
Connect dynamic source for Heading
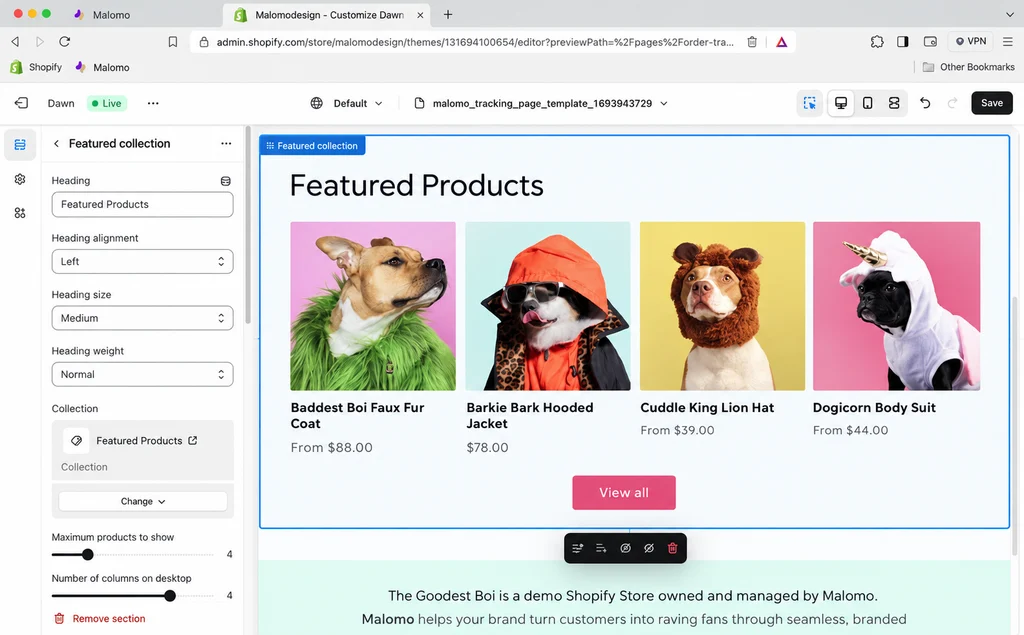226,181
